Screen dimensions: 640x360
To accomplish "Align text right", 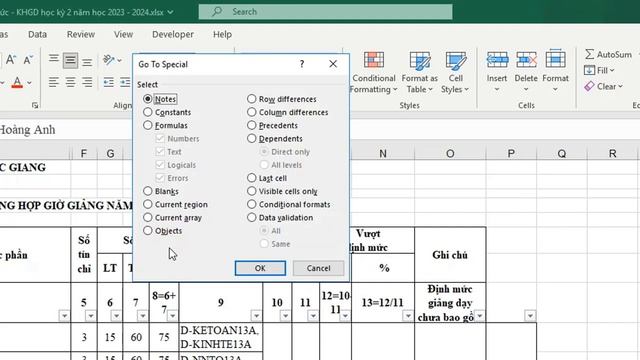I will click(87, 82).
